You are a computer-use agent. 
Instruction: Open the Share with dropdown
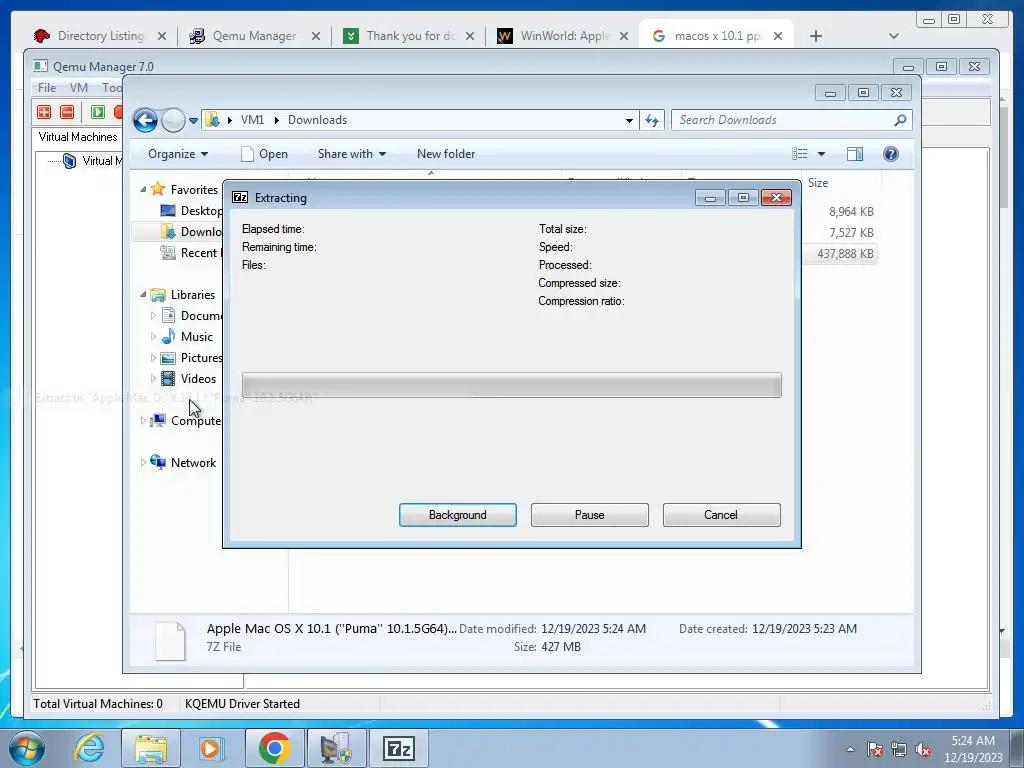click(x=351, y=154)
